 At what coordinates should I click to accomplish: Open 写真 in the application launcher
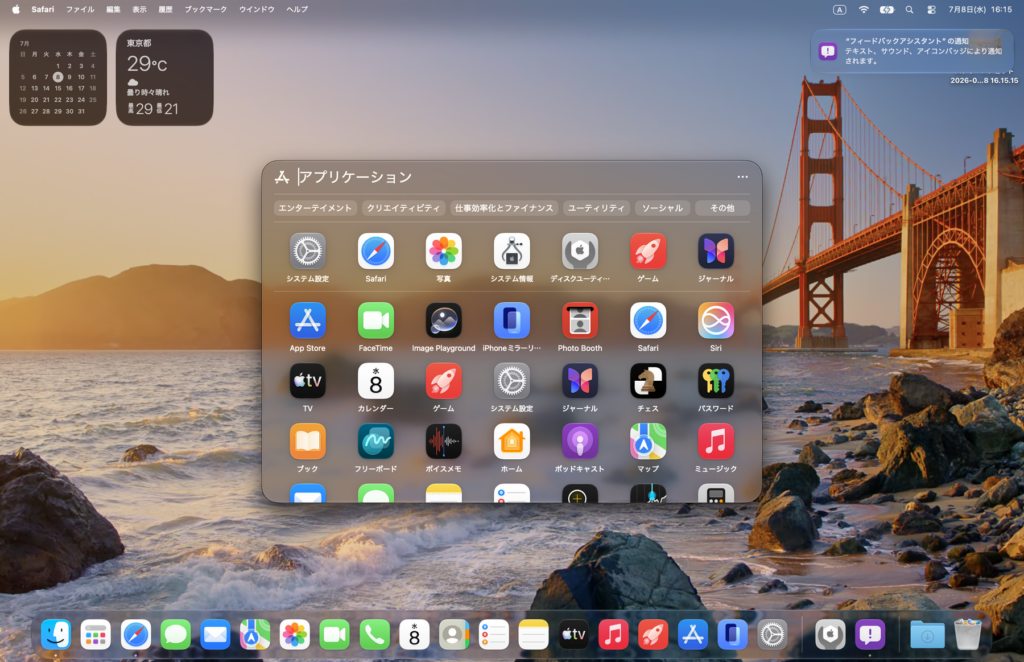[443, 252]
